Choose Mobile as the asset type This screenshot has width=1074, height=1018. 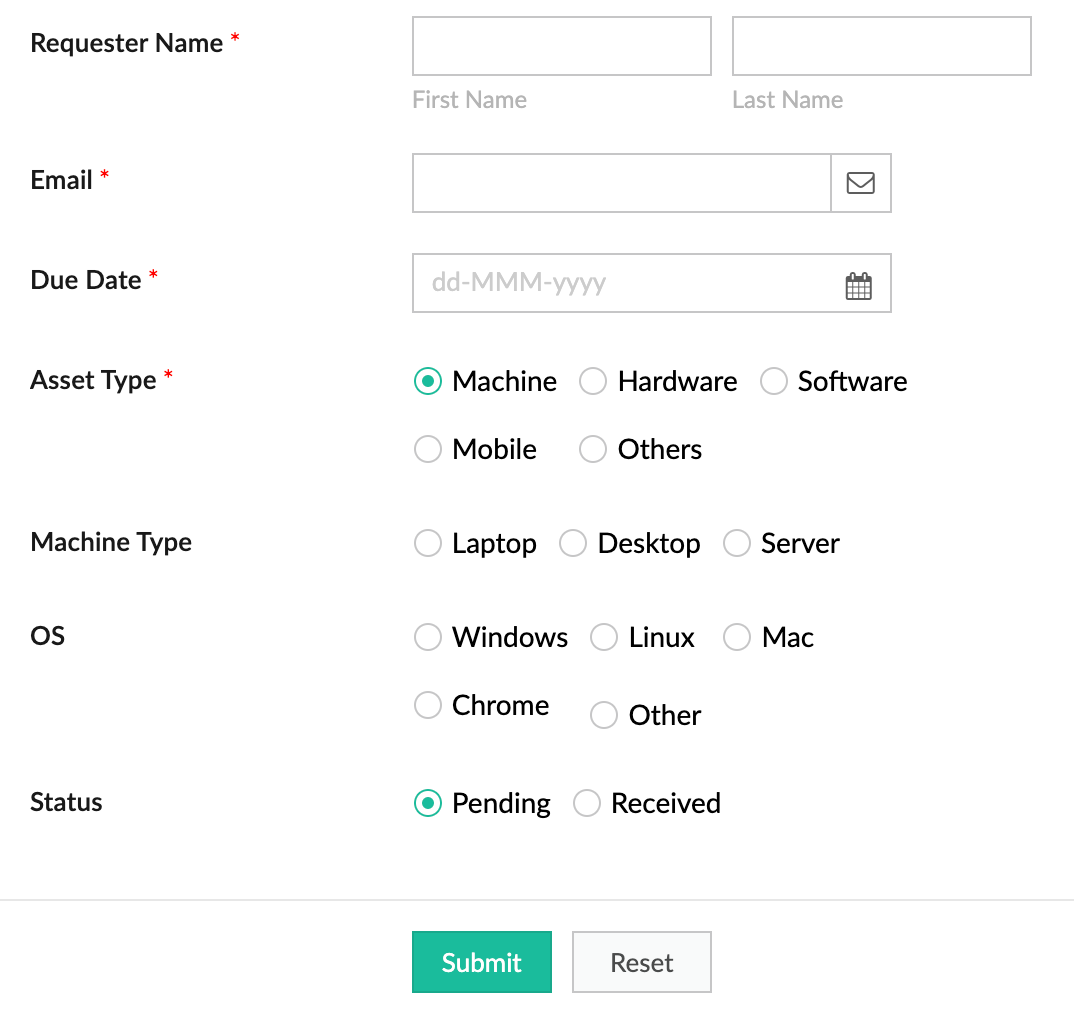[x=427, y=449]
